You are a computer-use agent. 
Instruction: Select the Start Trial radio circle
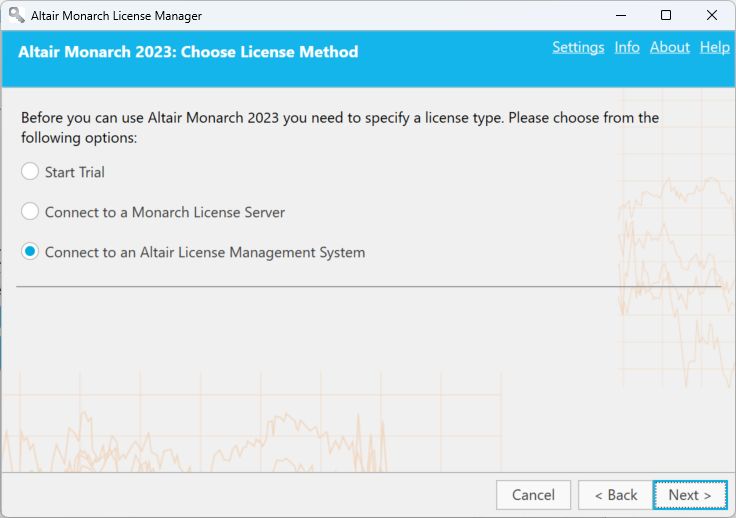pos(30,171)
